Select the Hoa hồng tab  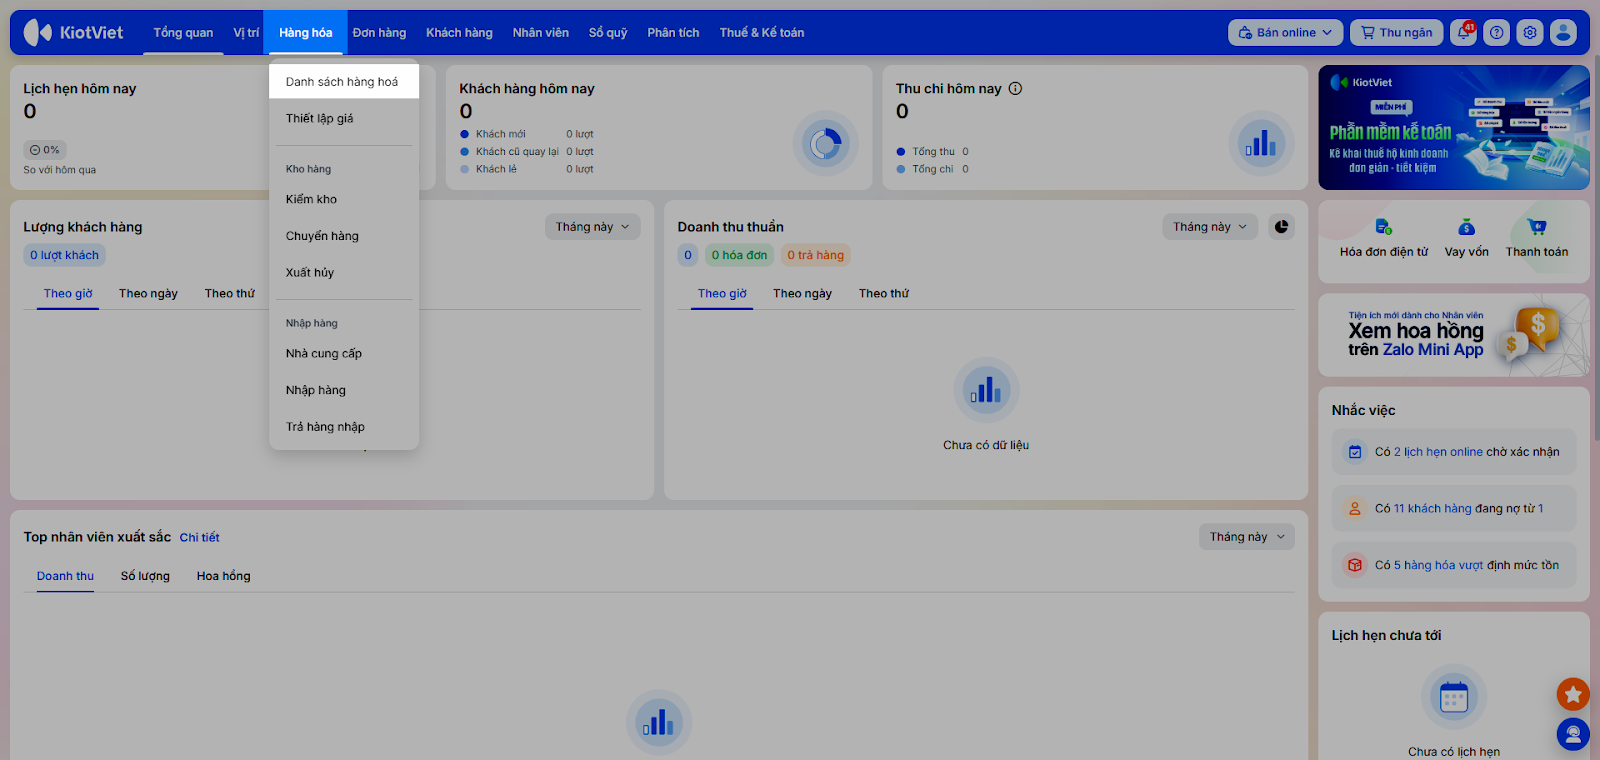[x=224, y=576]
